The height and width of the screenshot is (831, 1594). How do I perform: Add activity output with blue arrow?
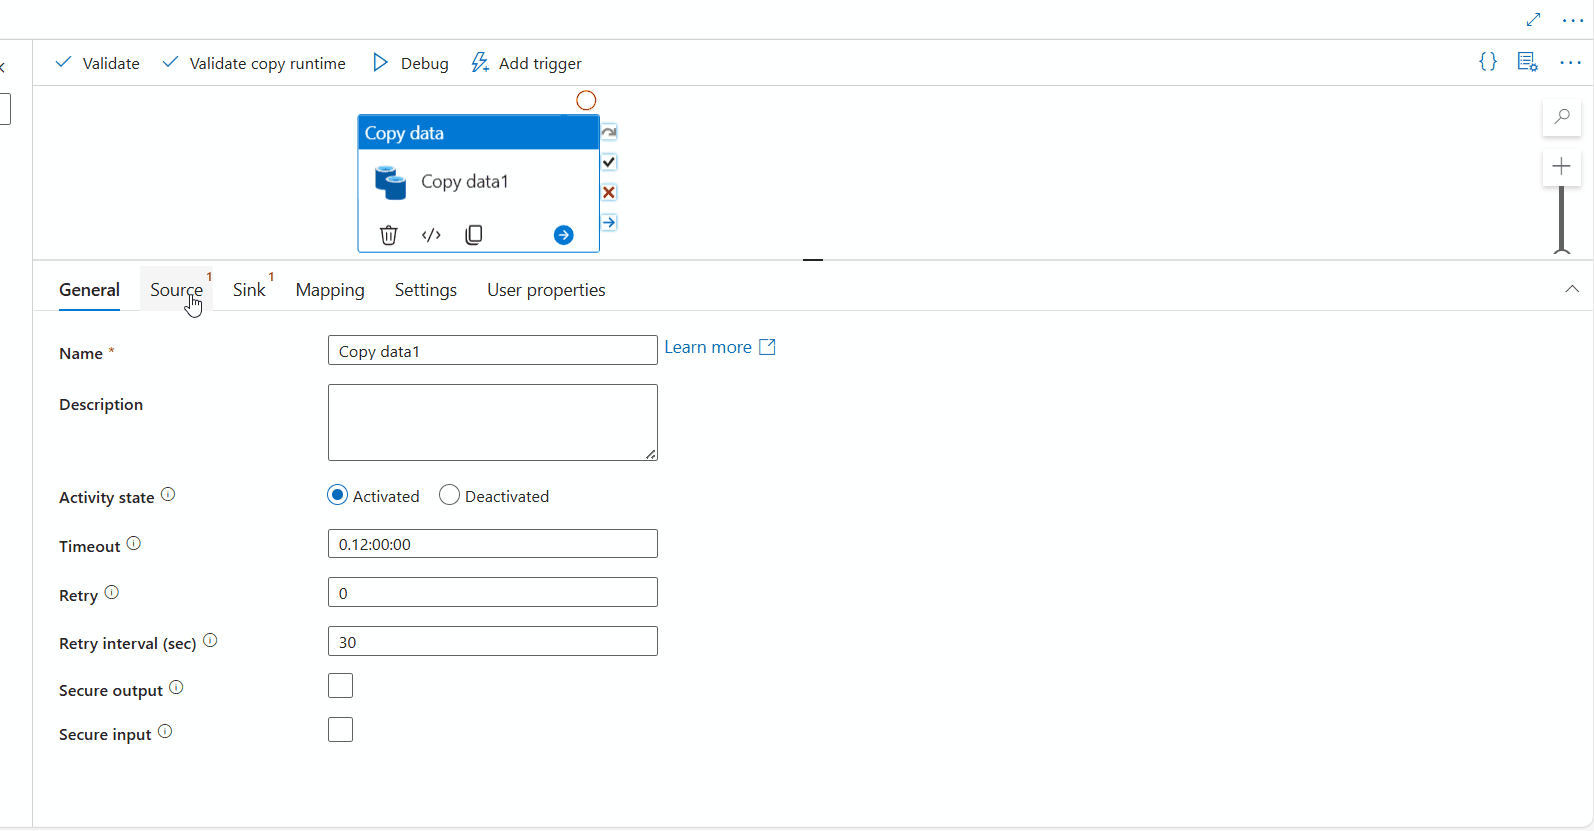click(x=564, y=235)
